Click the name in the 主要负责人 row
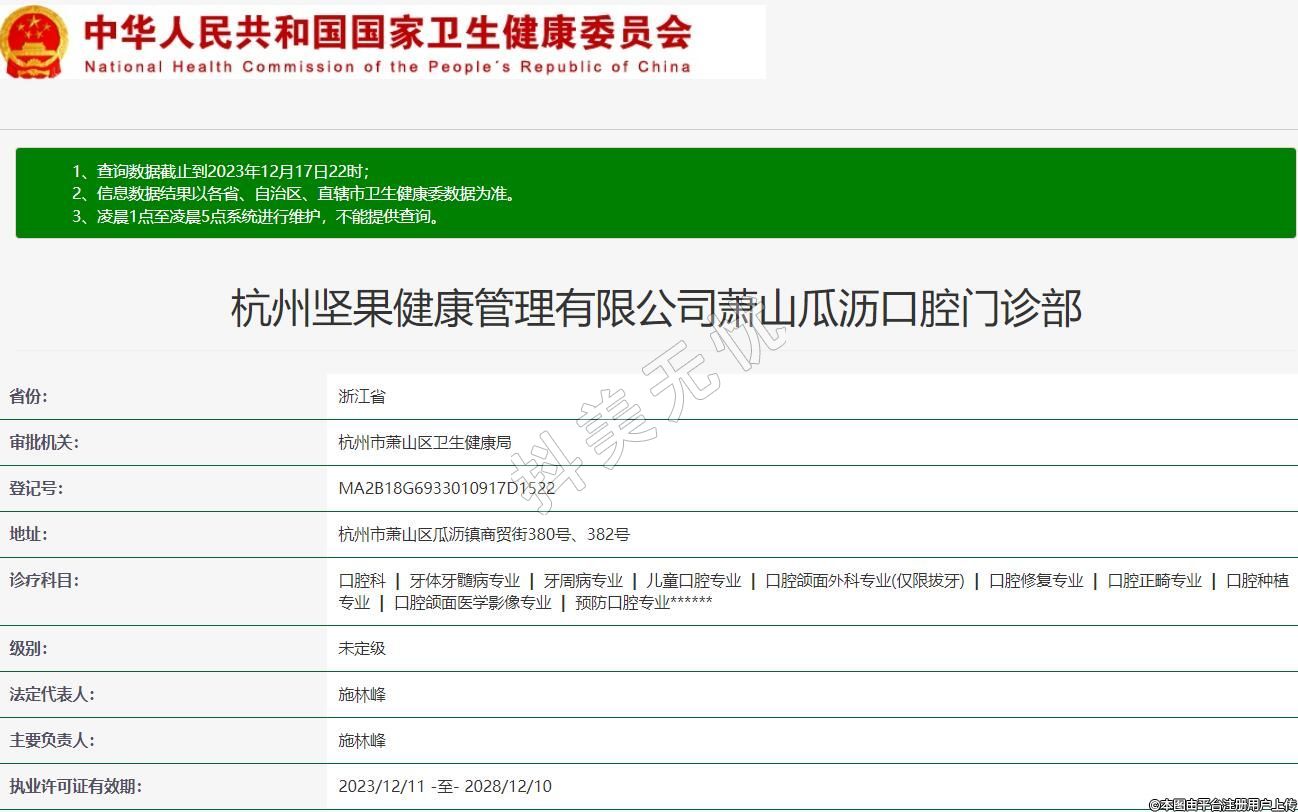The width and height of the screenshot is (1298, 812). (362, 740)
